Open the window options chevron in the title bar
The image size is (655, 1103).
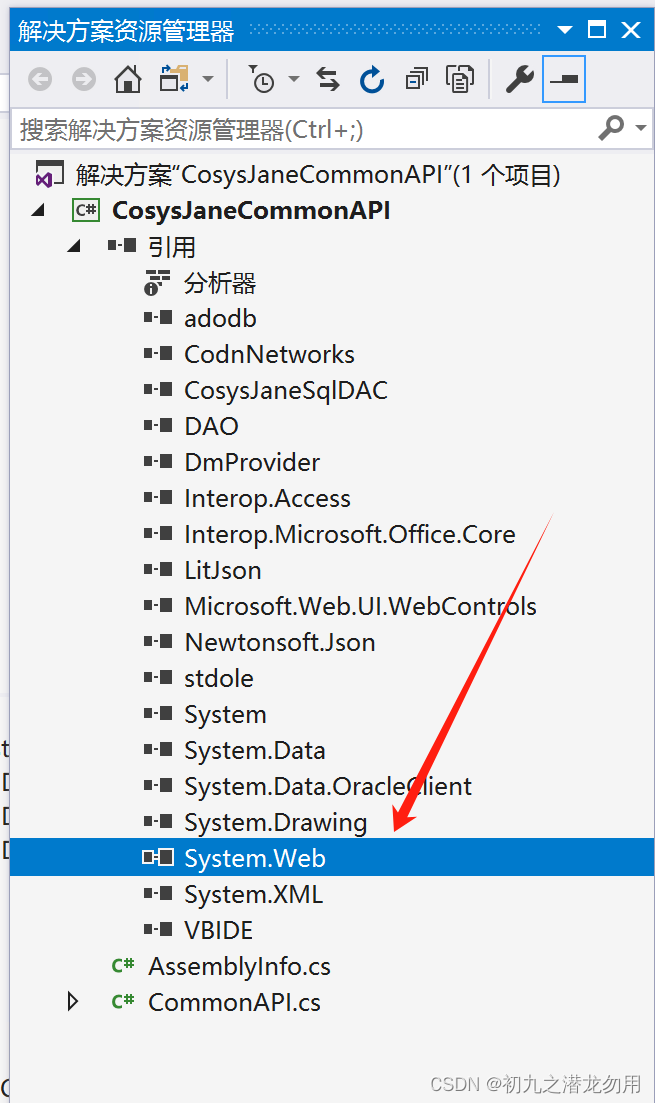pyautogui.click(x=564, y=30)
